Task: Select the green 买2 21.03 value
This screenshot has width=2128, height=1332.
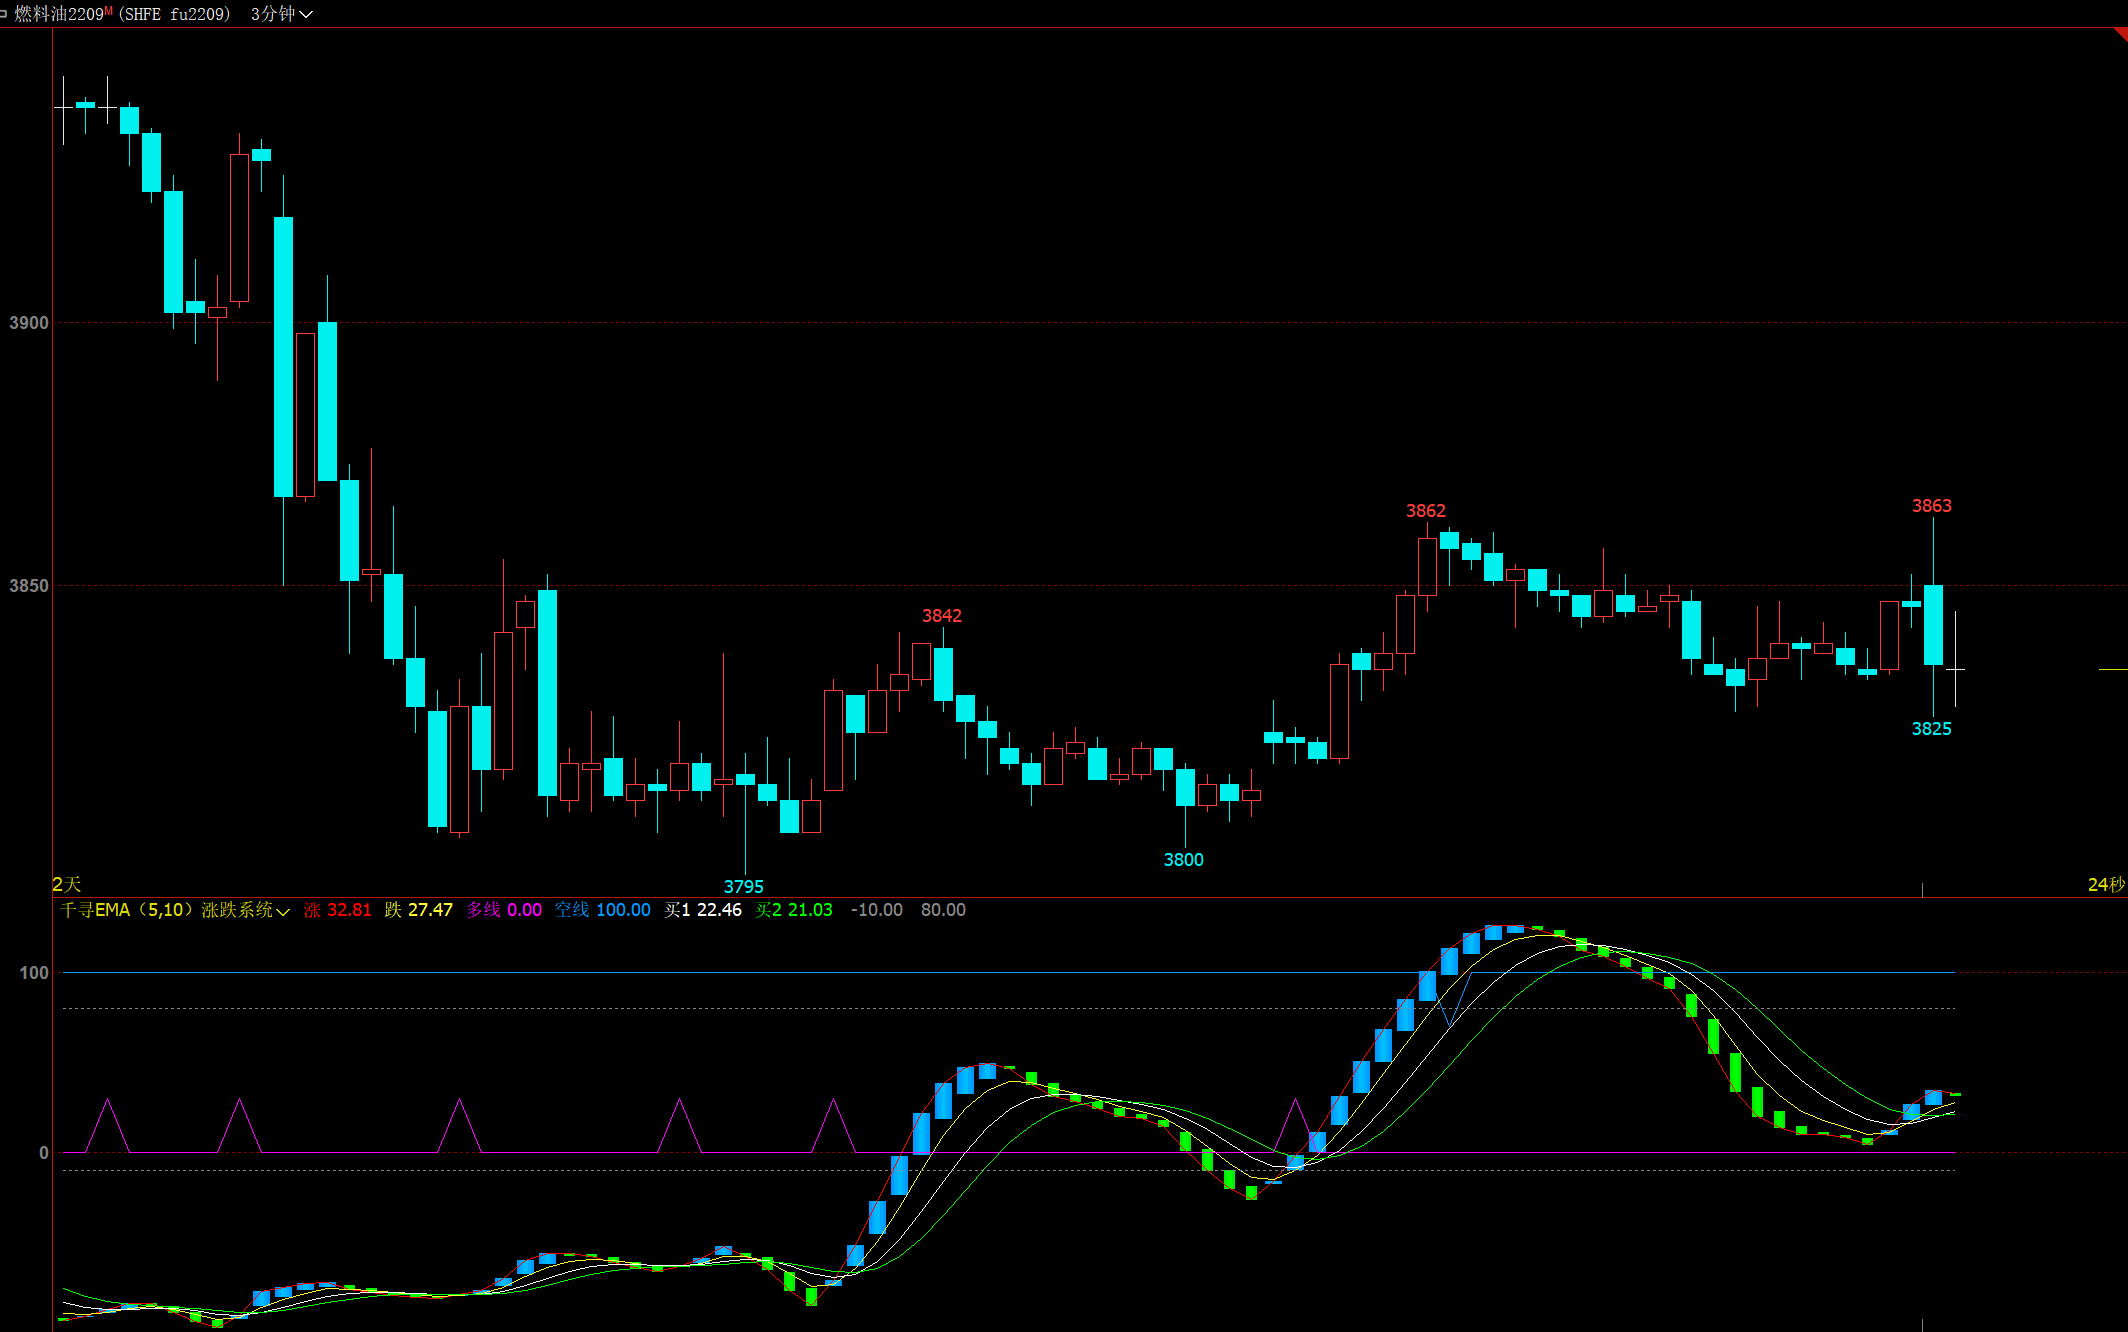Action: coord(794,910)
